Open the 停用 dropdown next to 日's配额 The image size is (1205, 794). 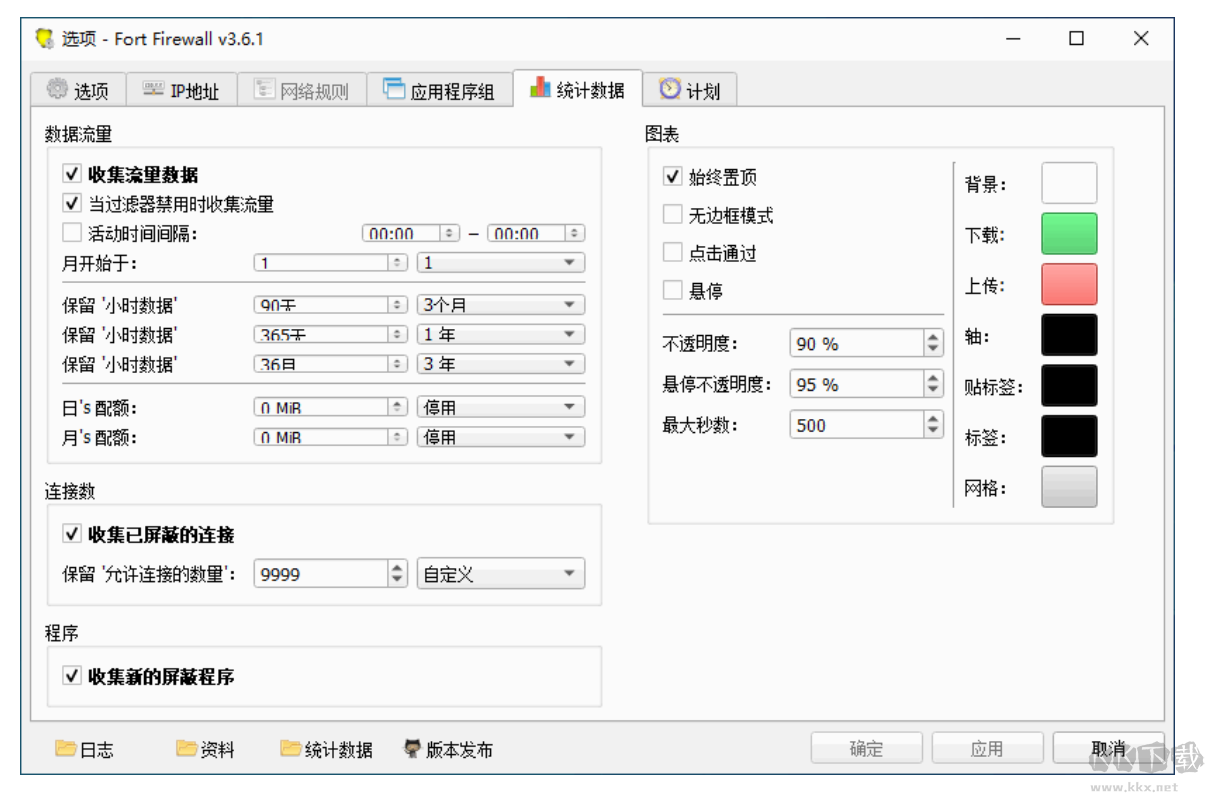point(500,406)
